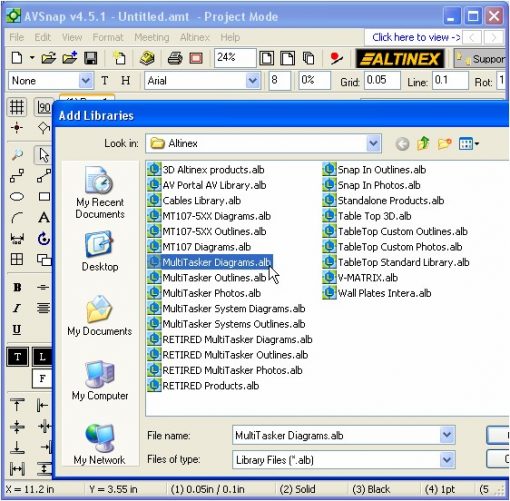Open the Format menu

(108, 37)
